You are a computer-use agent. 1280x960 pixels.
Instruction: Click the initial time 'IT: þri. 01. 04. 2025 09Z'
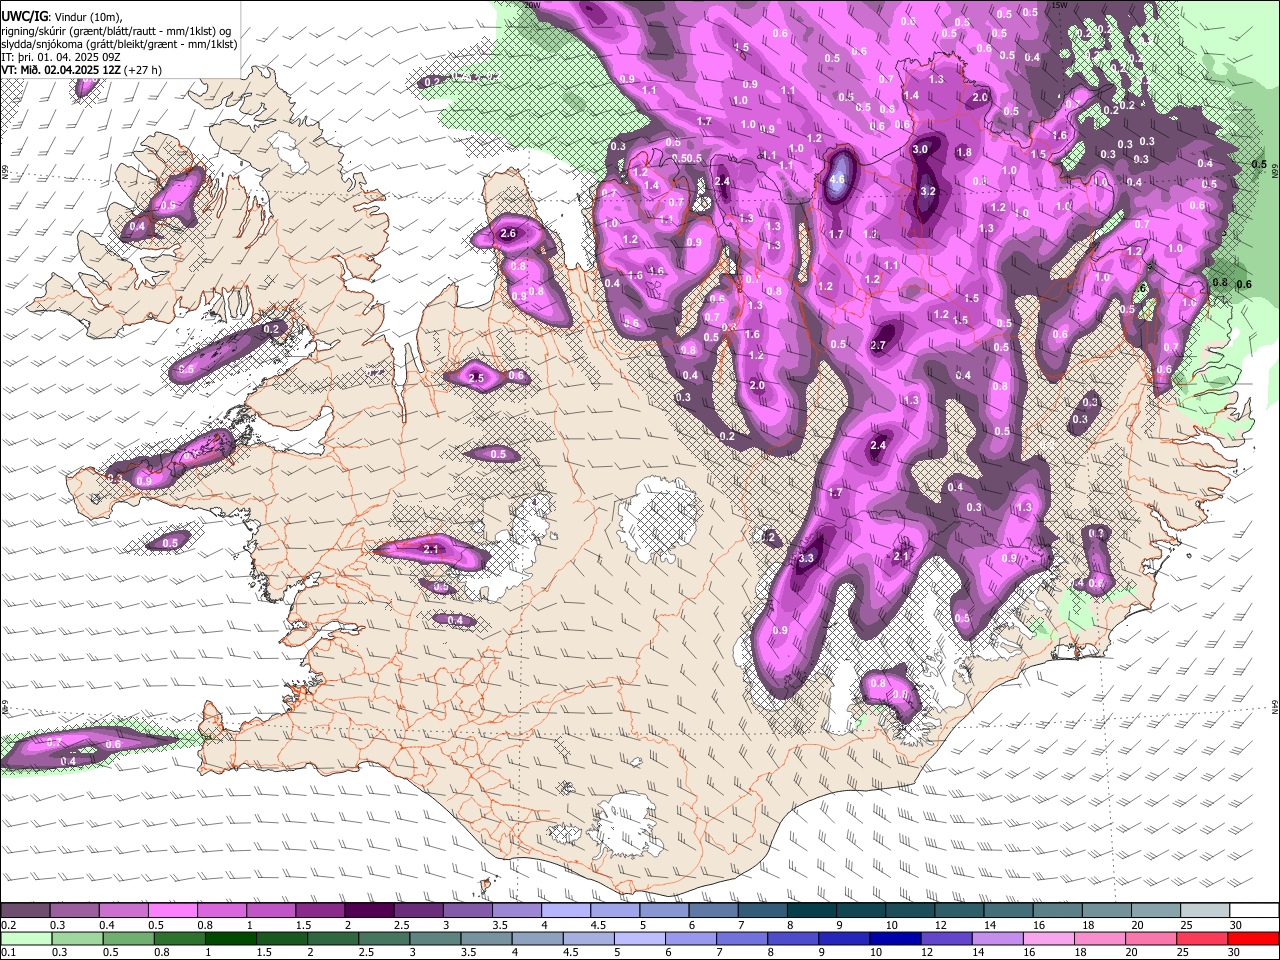point(60,57)
